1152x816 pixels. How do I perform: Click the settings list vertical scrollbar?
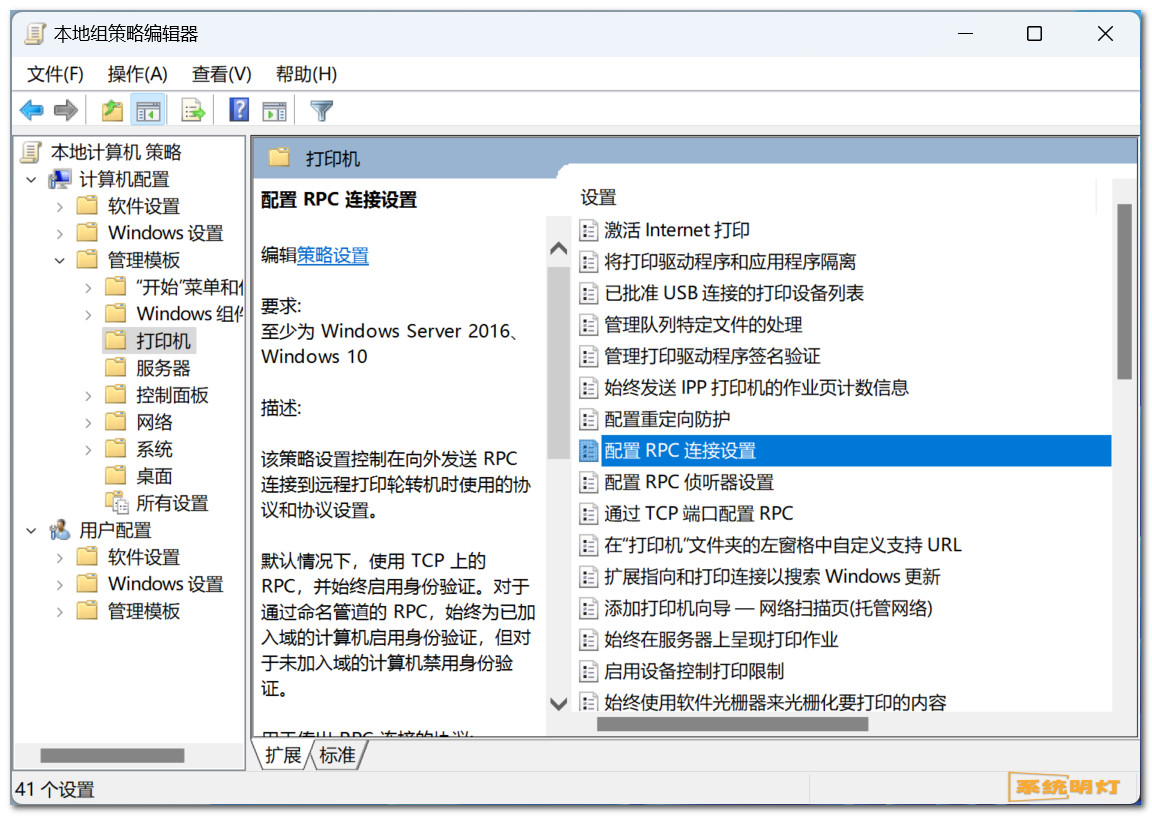click(x=1124, y=292)
